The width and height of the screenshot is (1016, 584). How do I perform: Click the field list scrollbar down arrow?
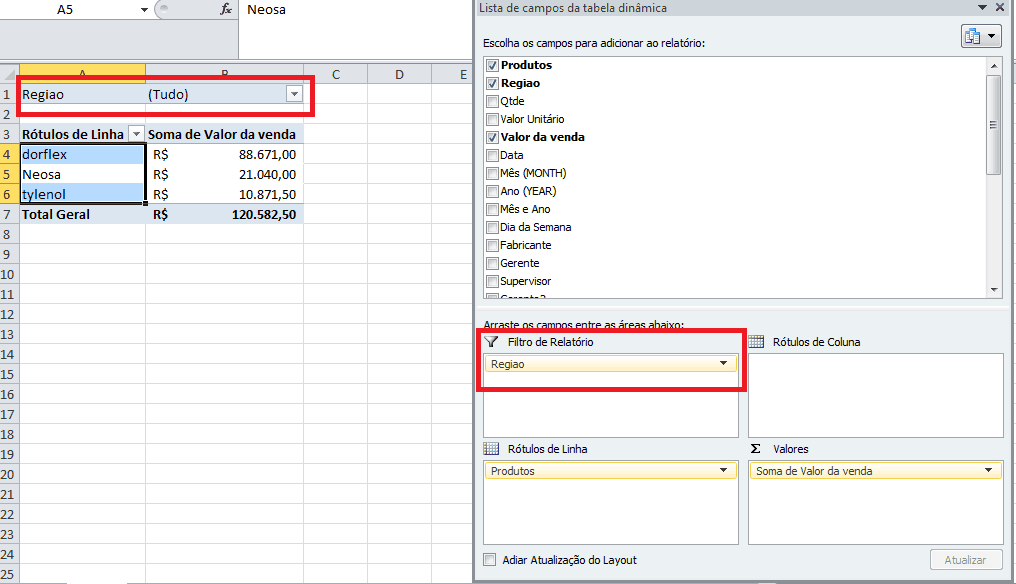[x=994, y=290]
